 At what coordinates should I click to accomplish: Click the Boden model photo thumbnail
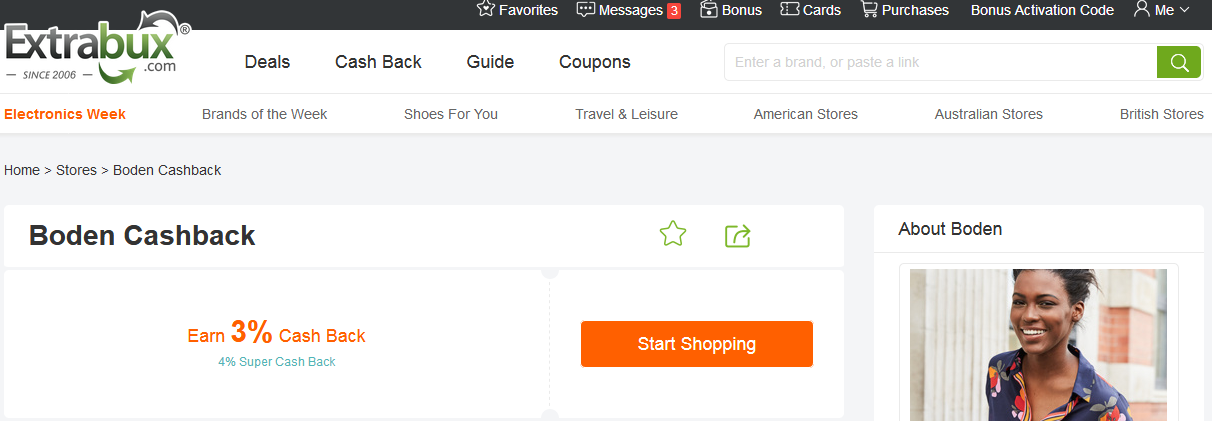tap(1038, 345)
